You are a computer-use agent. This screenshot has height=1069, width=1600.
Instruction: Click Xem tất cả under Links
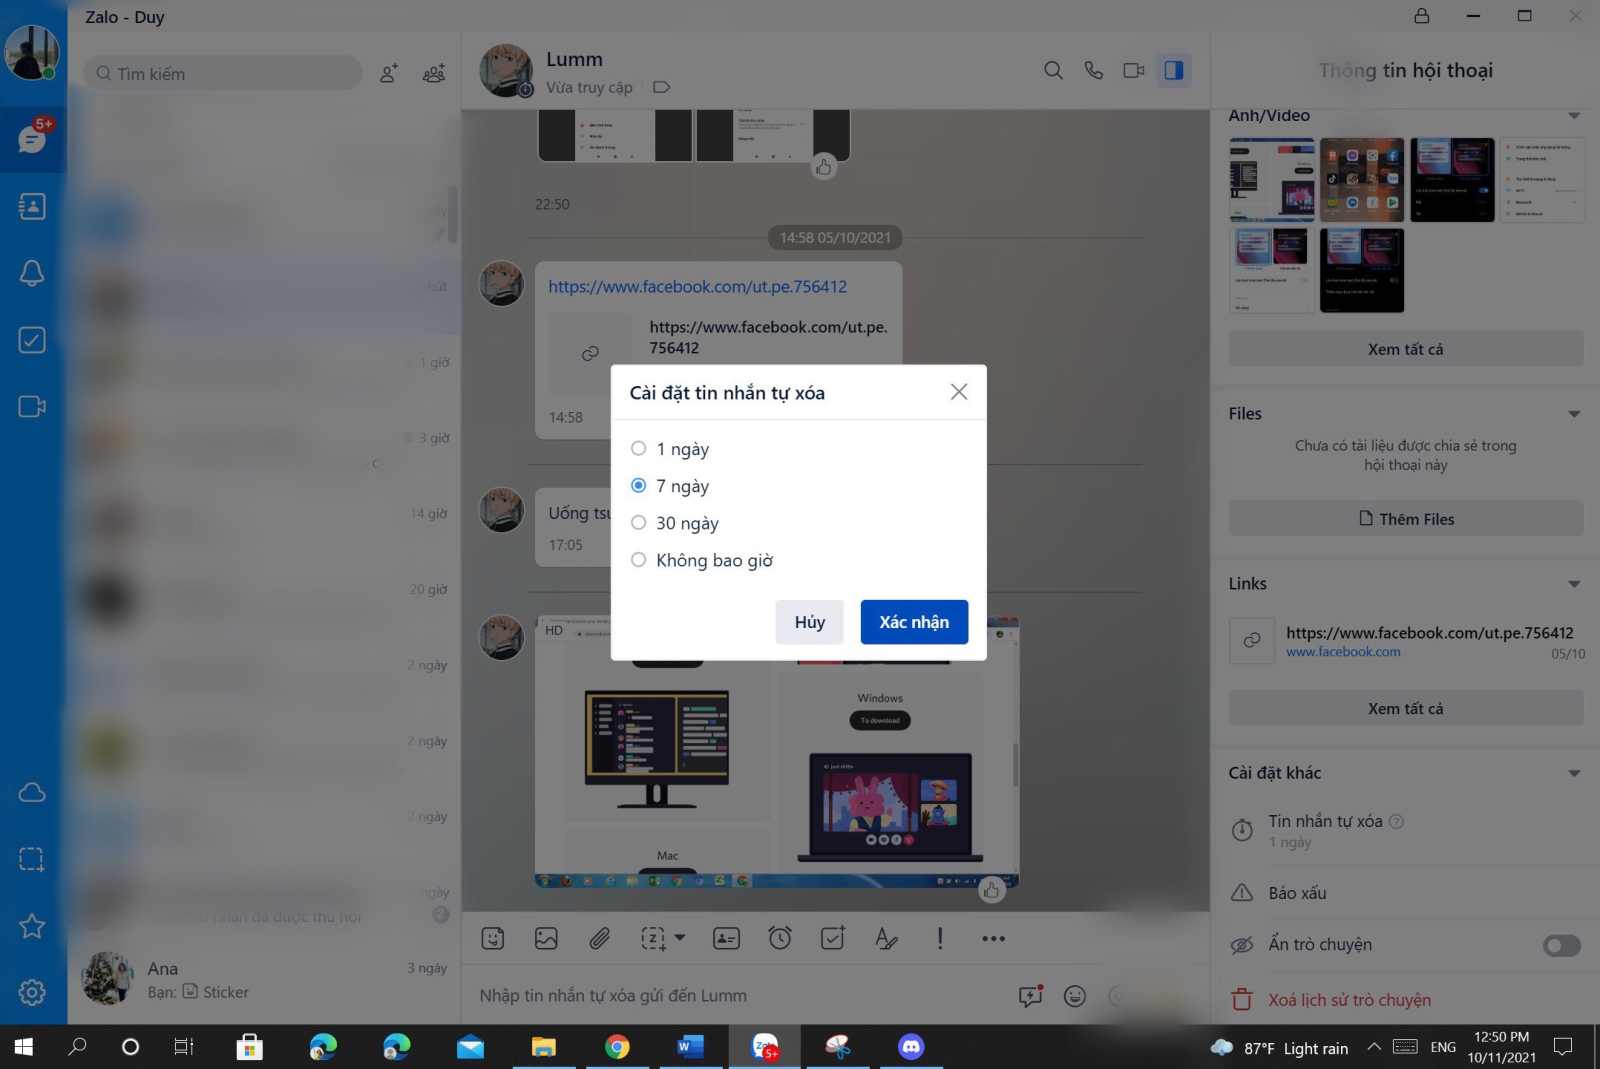1405,708
